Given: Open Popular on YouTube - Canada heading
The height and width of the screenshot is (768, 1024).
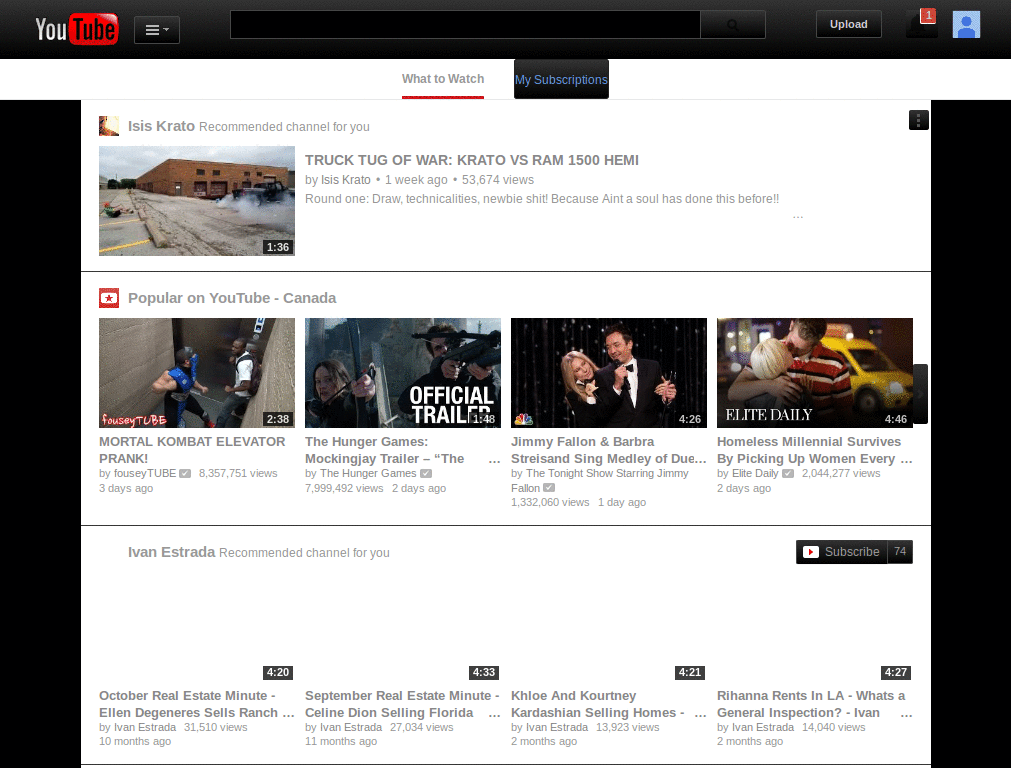Looking at the screenshot, I should (x=232, y=298).
